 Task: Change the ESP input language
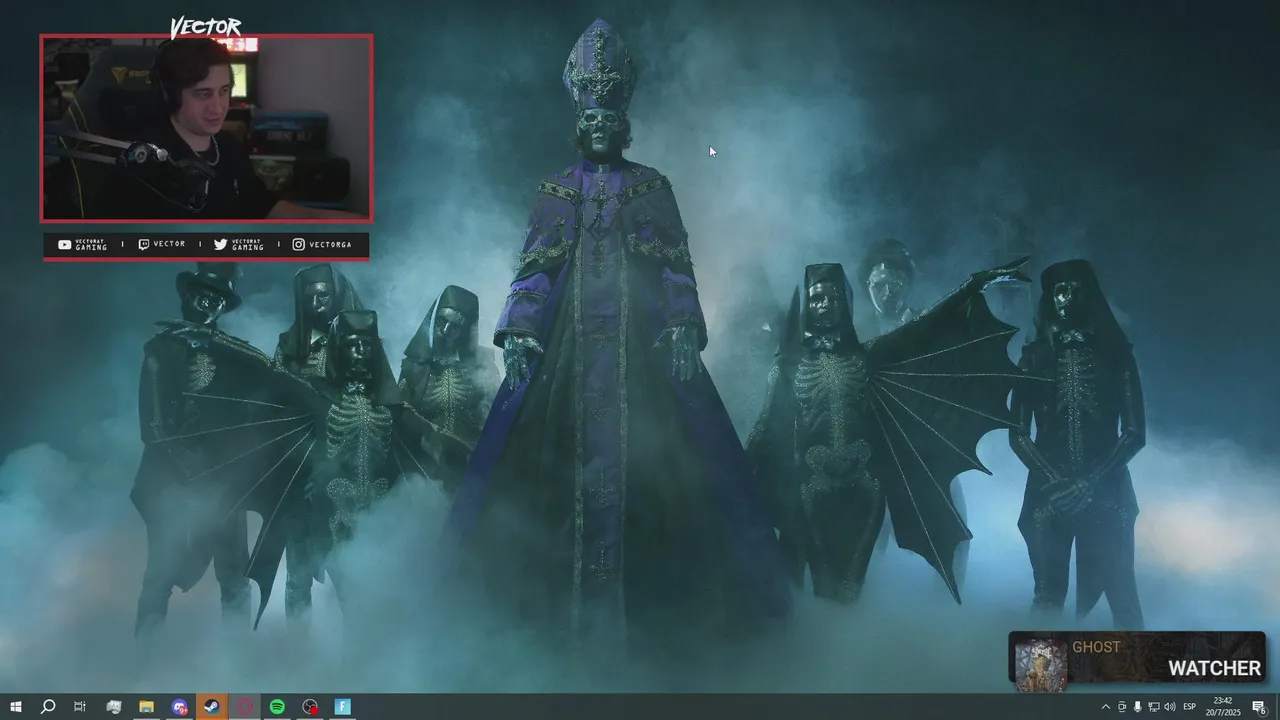1190,707
